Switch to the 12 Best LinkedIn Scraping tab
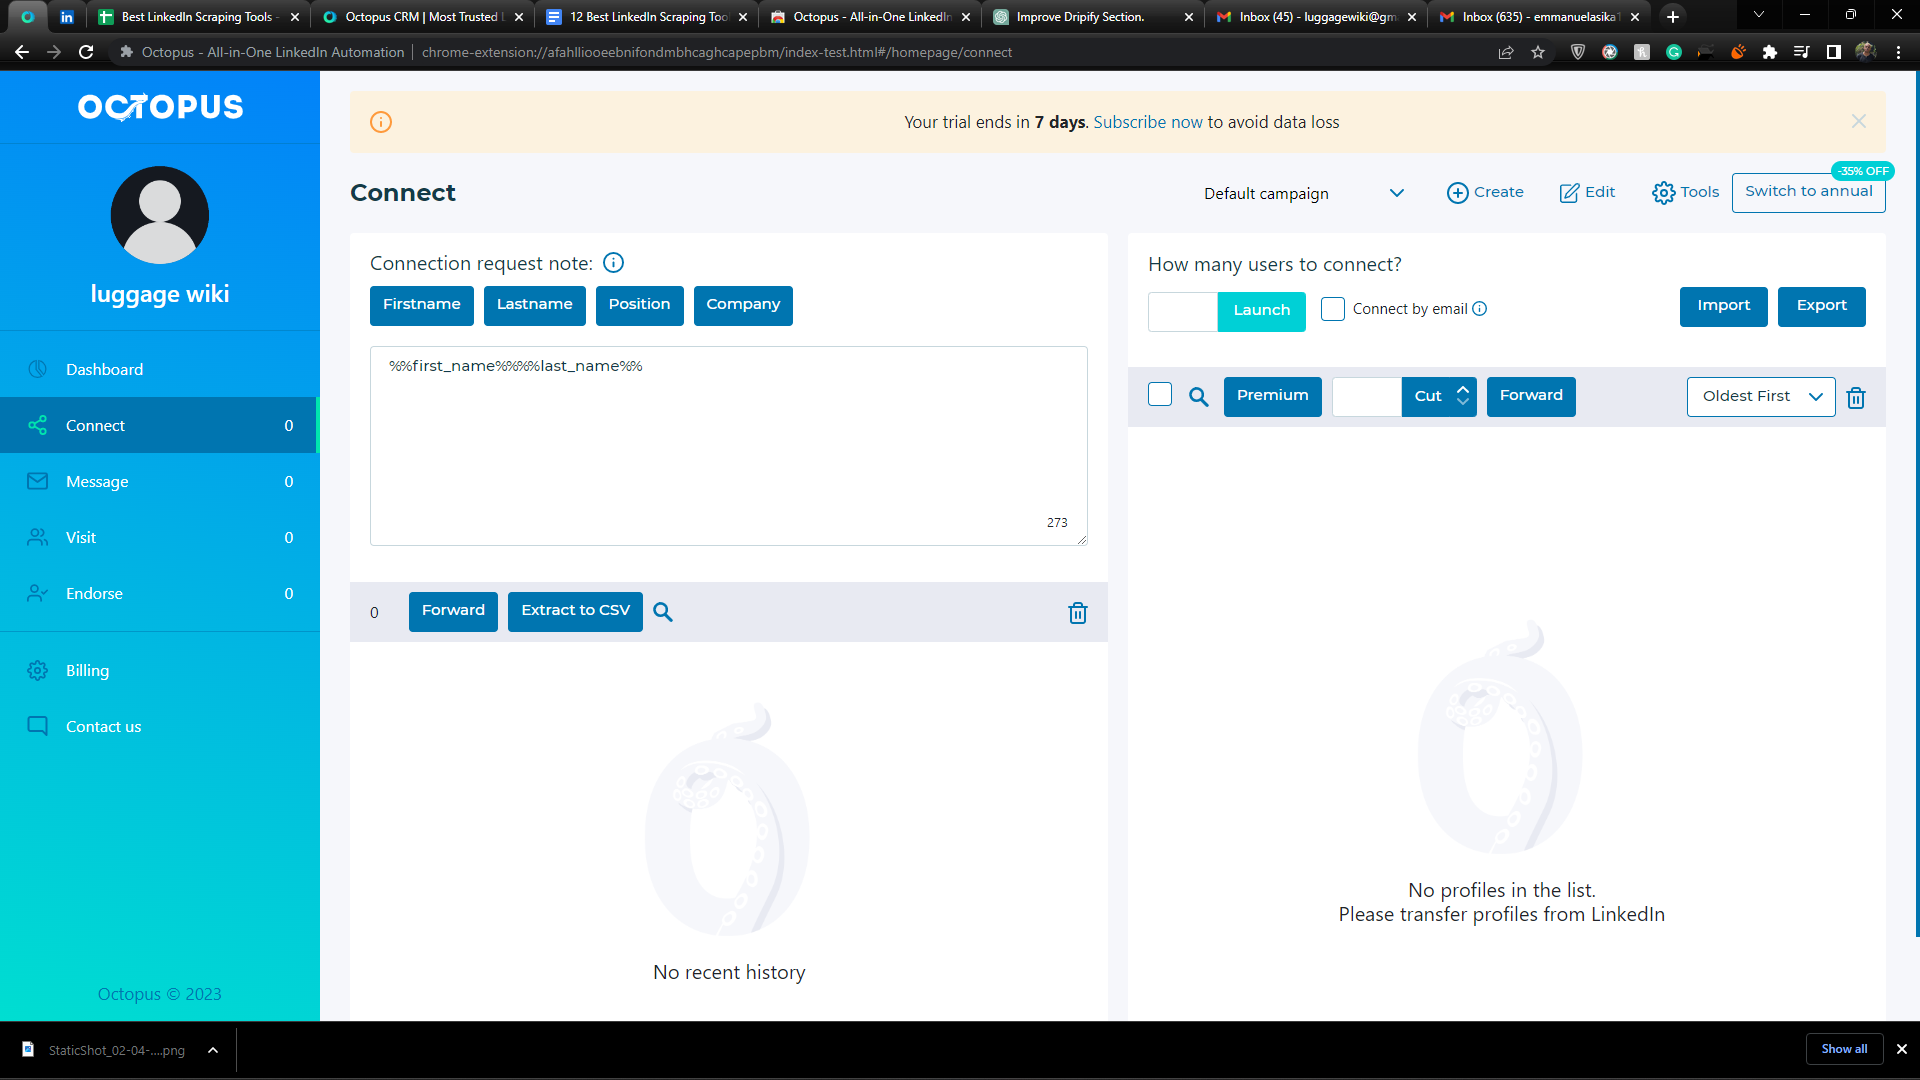This screenshot has width=1920, height=1080. tap(646, 17)
